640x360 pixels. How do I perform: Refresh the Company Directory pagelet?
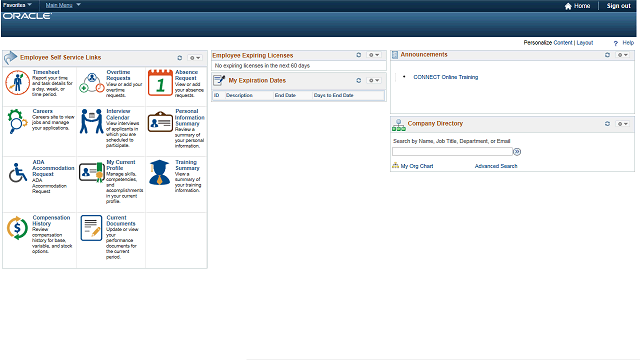[x=607, y=124]
